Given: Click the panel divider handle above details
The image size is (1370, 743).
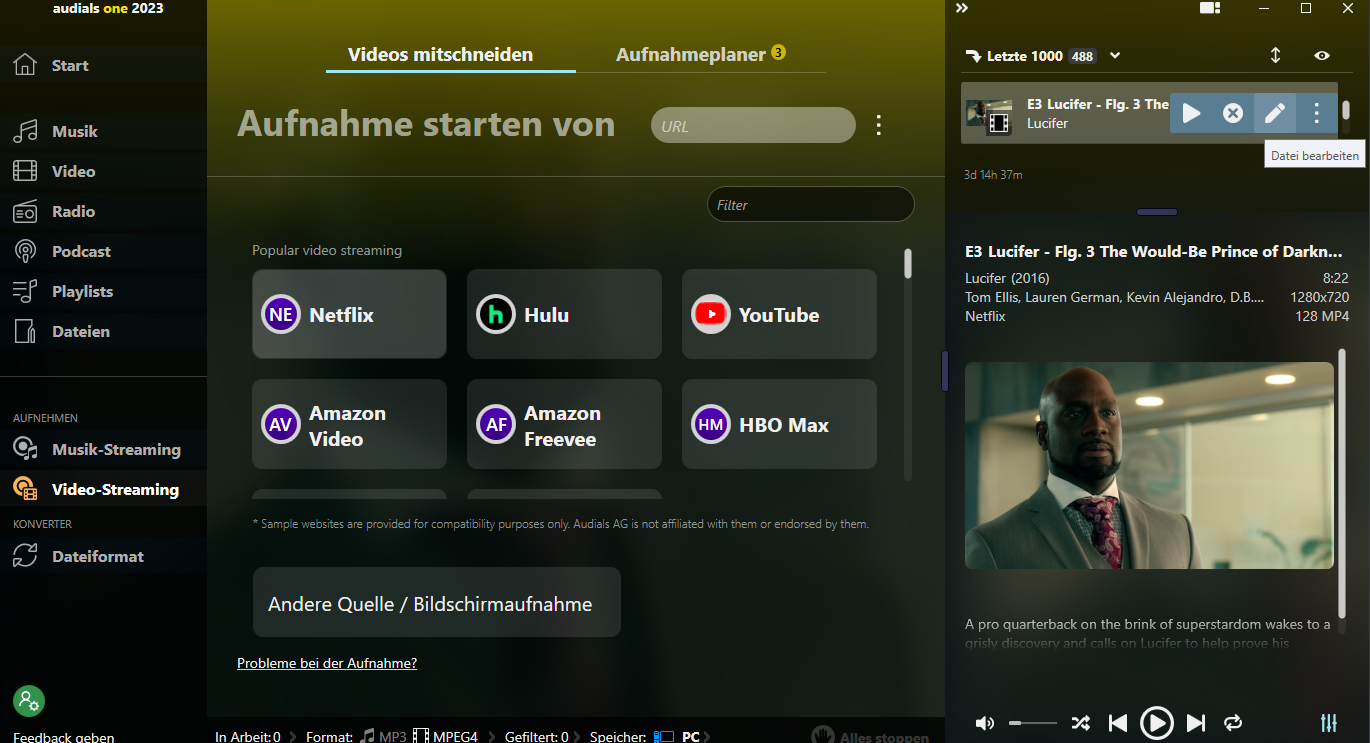Looking at the screenshot, I should tap(1157, 212).
